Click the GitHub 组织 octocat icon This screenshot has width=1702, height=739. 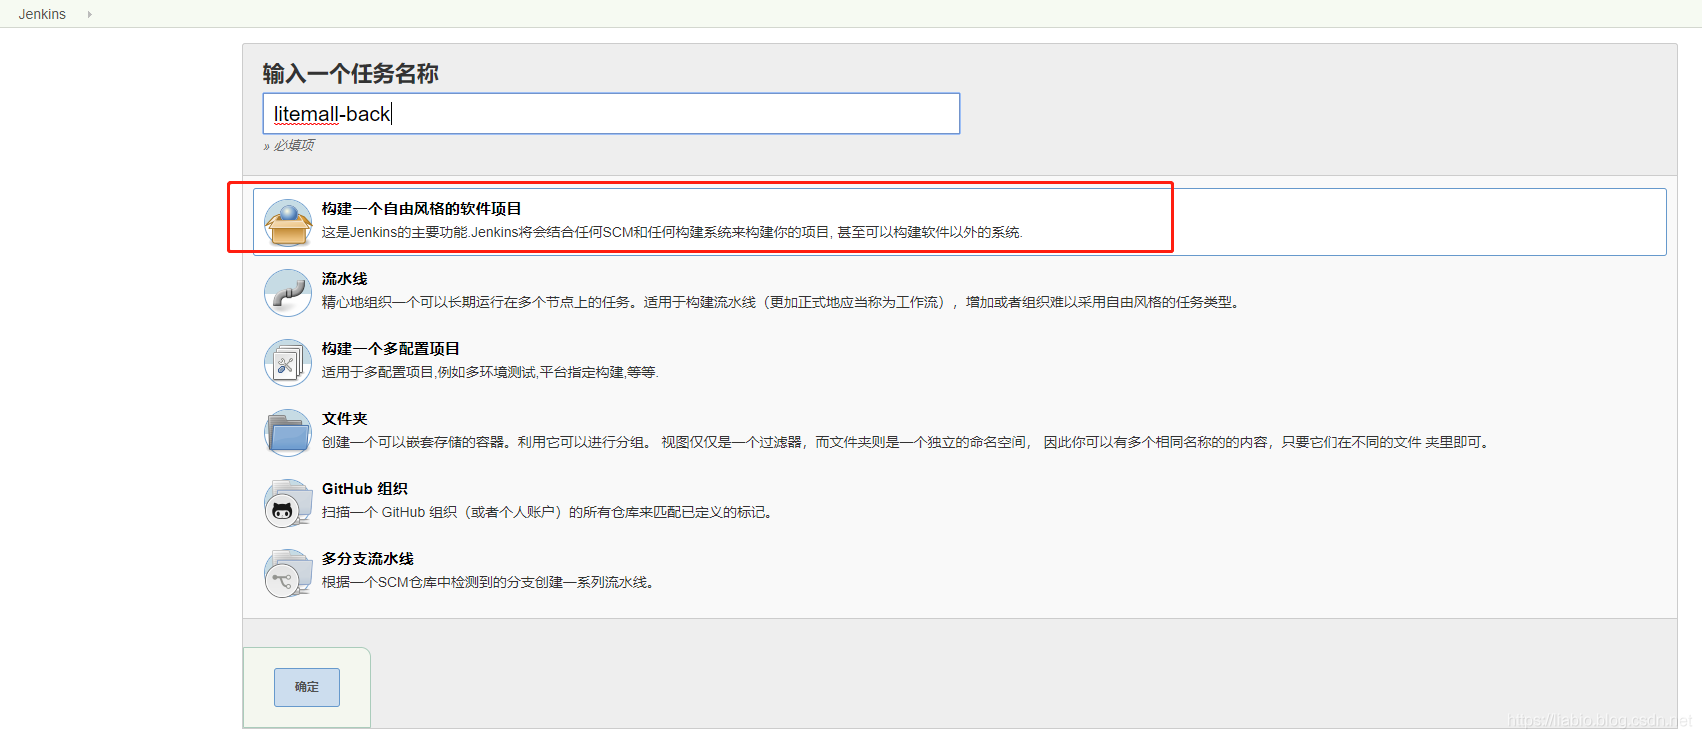pos(288,502)
